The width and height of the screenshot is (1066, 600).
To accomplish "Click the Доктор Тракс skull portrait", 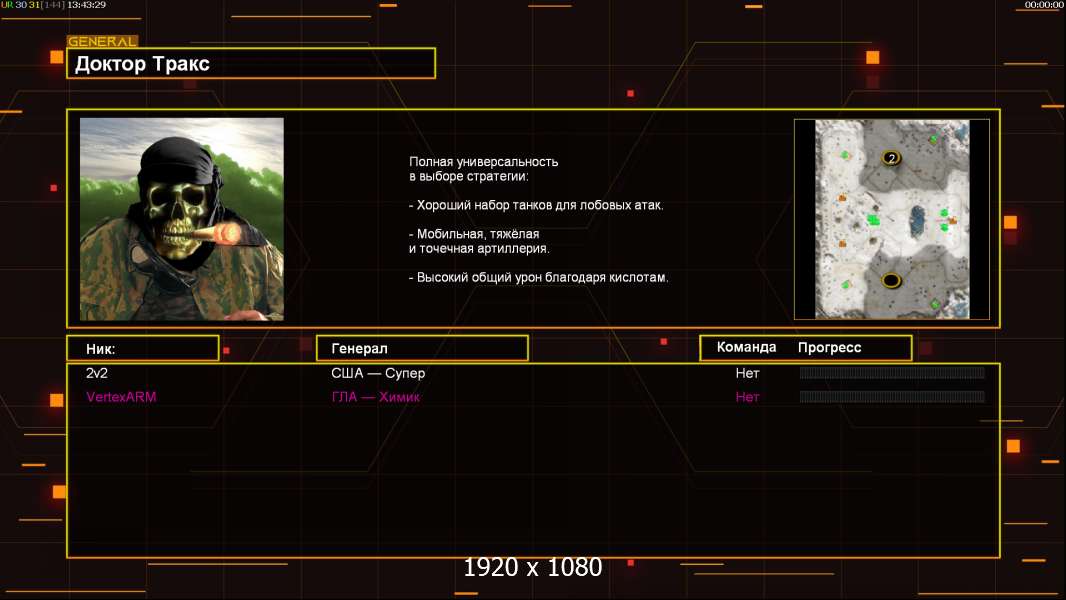I will tap(182, 219).
